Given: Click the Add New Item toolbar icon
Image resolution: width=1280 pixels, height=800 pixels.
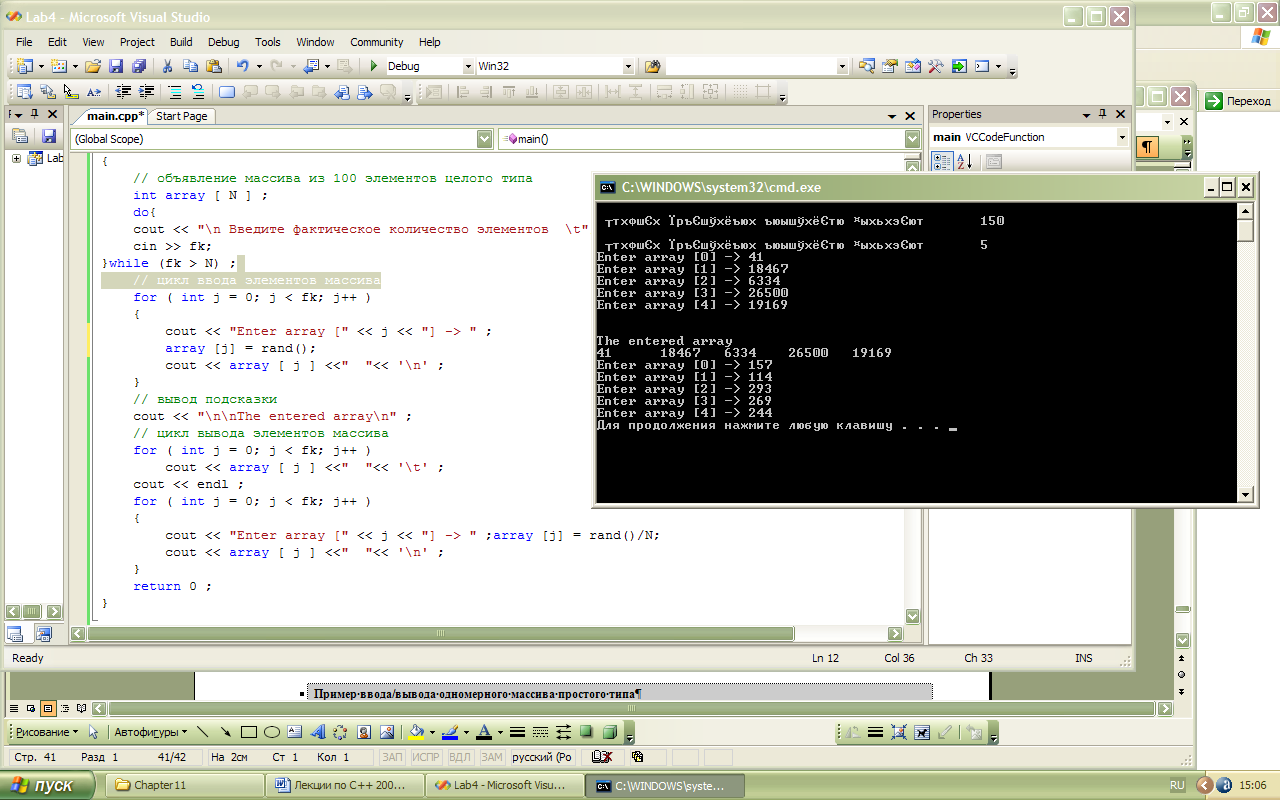Looking at the screenshot, I should click(x=58, y=66).
